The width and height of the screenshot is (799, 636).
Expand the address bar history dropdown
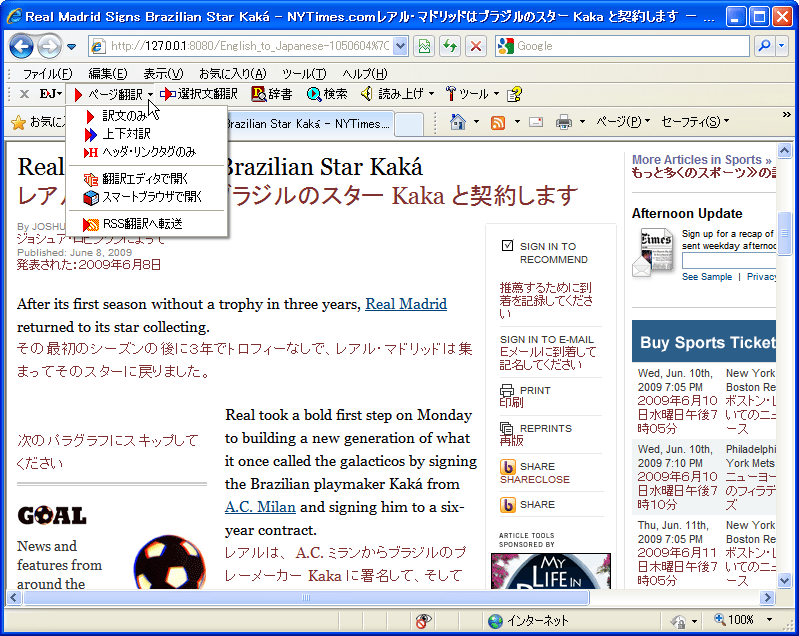pos(401,46)
